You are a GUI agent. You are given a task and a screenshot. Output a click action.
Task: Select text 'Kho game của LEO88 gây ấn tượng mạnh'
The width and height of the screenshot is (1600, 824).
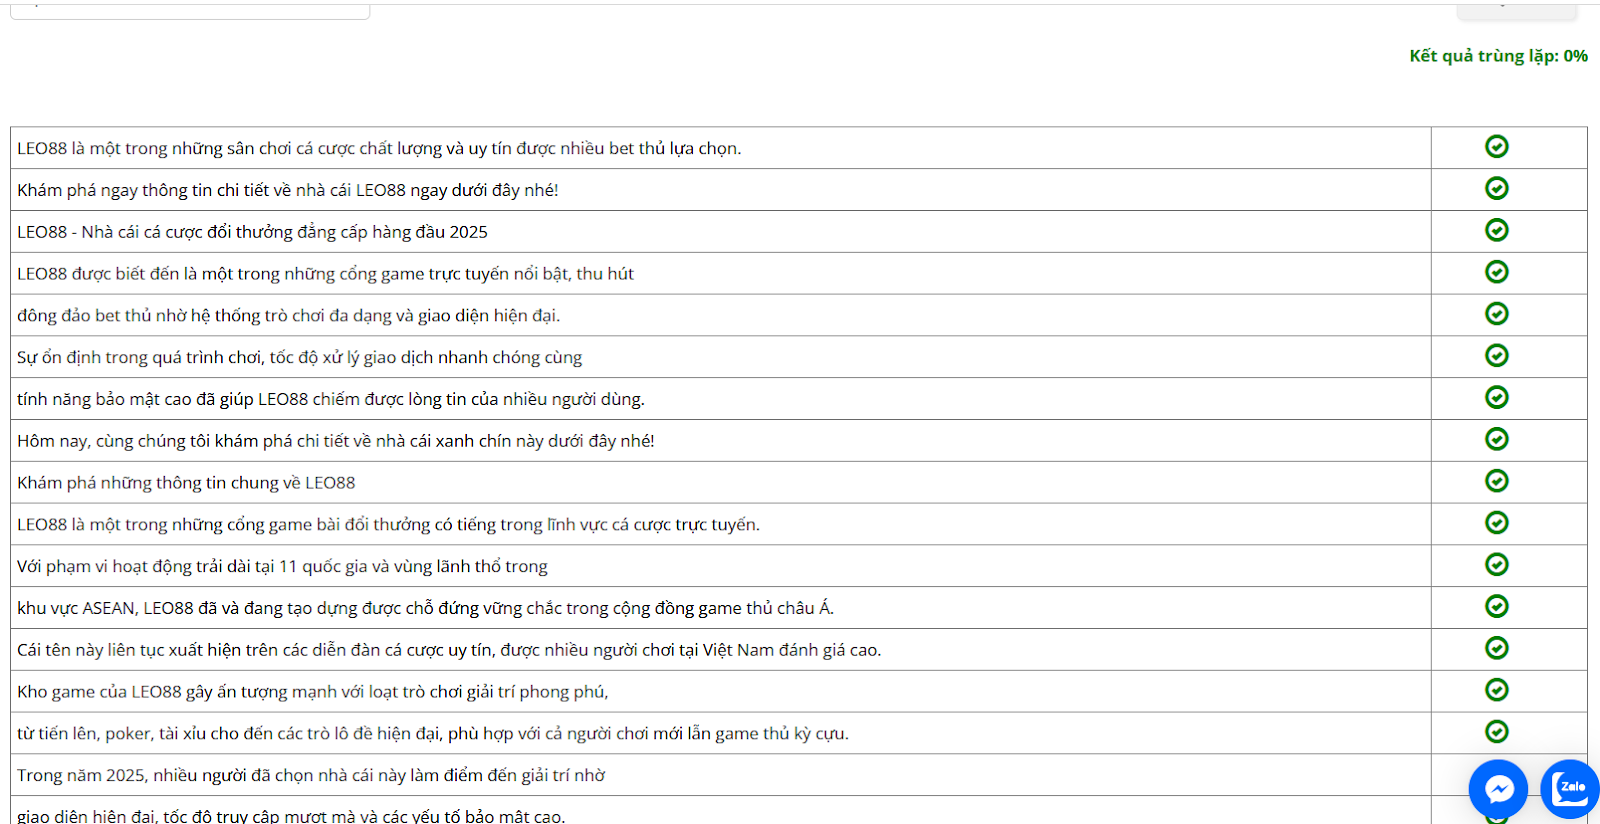(x=176, y=692)
